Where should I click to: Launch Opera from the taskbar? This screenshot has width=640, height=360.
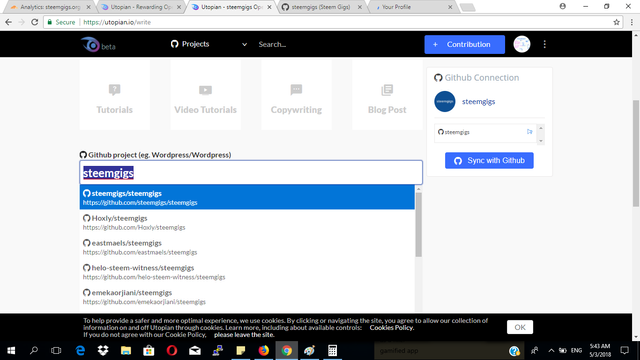tap(172, 350)
